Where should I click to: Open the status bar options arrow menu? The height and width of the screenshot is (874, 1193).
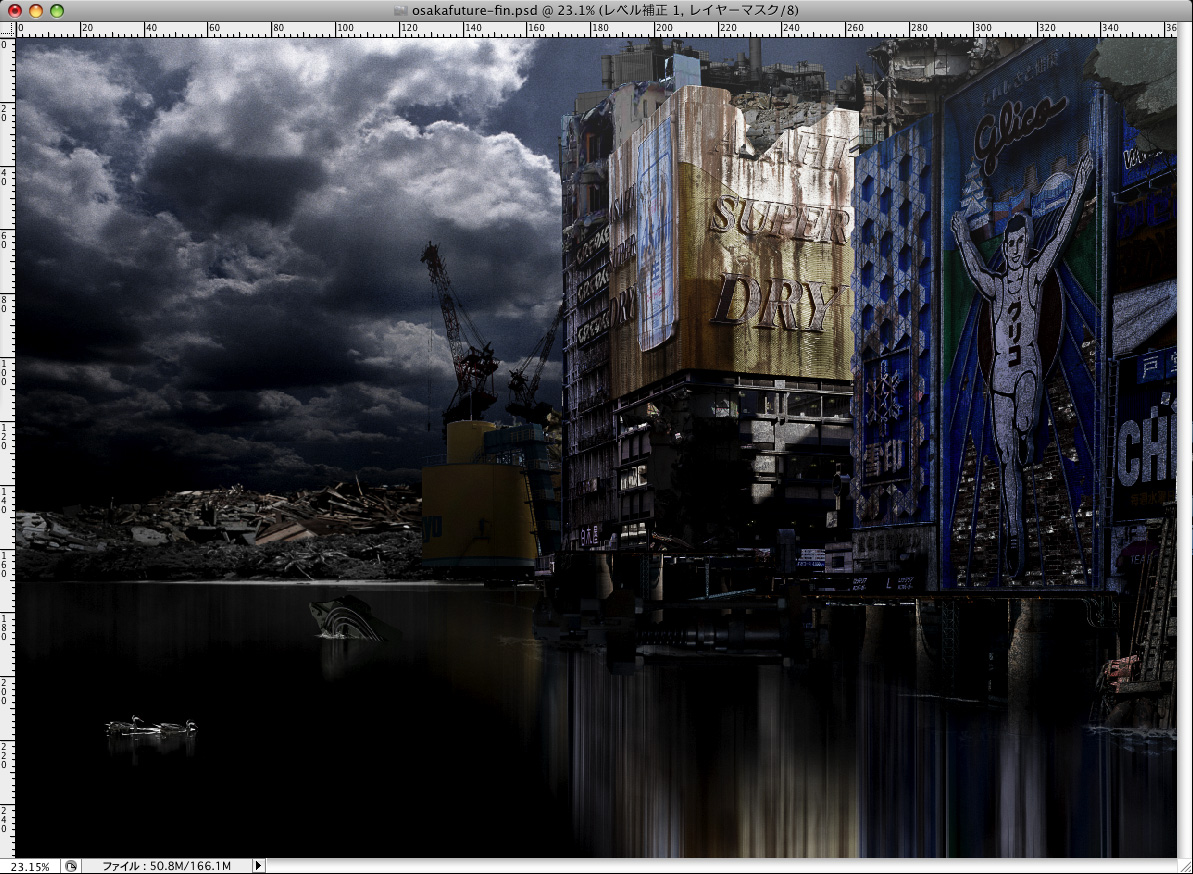259,866
